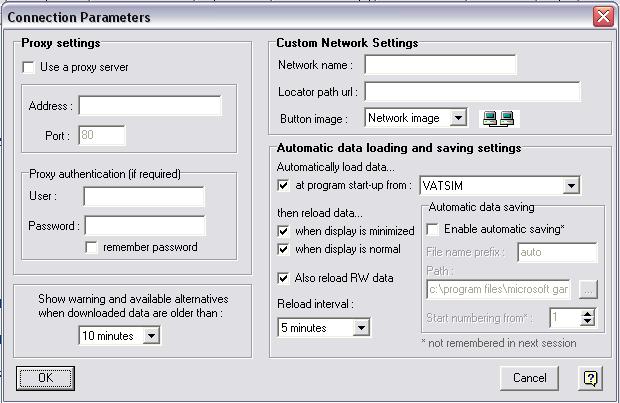The height and width of the screenshot is (403, 620).
Task: Browse for path with the ellipsis button
Action: pos(588,290)
